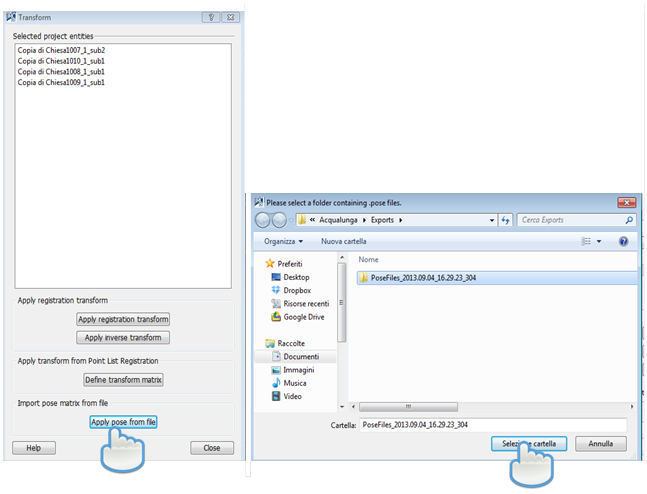Screen dimensions: 647x494
Task: Click the search magnifier icon
Action: (629, 220)
